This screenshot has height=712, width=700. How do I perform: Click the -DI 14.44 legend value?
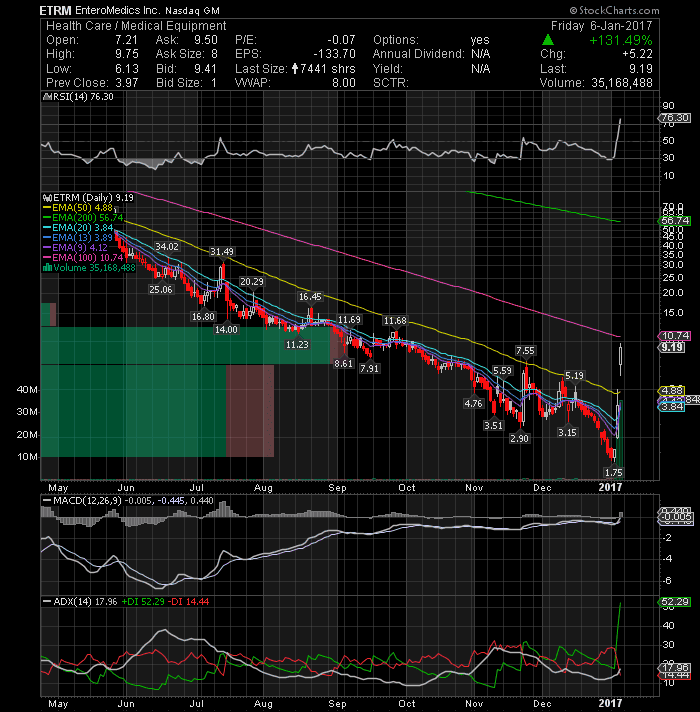tap(188, 602)
